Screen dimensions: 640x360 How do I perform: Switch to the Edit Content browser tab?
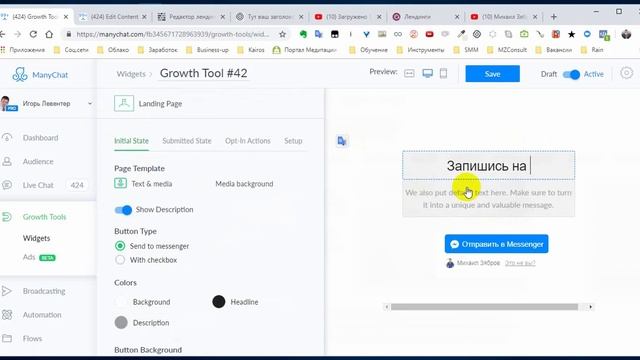coord(113,17)
